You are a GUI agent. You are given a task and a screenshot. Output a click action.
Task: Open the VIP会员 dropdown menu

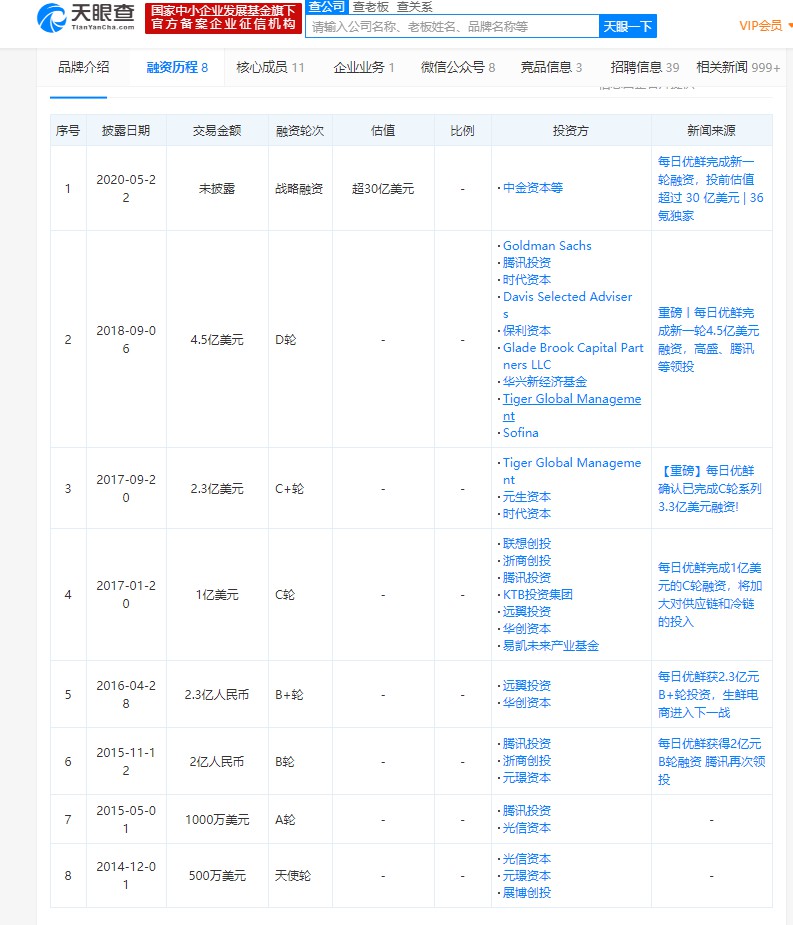coord(764,26)
